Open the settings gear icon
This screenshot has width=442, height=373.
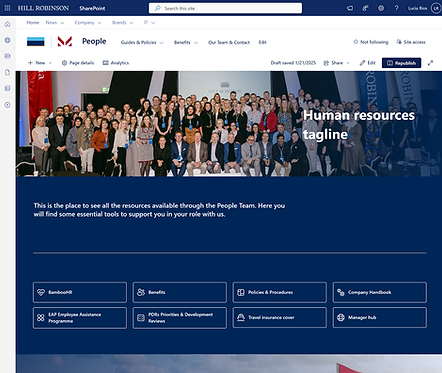(381, 8)
